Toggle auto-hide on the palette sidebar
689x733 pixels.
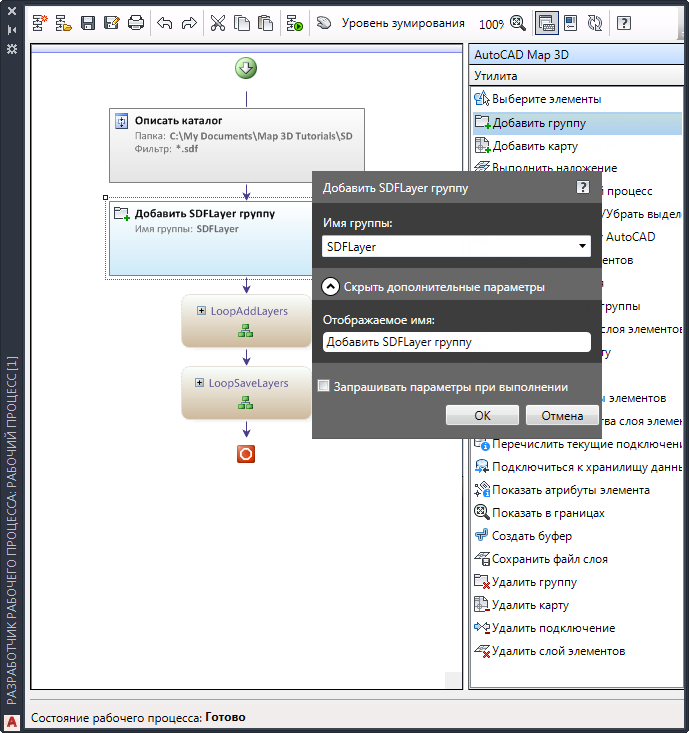pyautogui.click(x=12, y=30)
